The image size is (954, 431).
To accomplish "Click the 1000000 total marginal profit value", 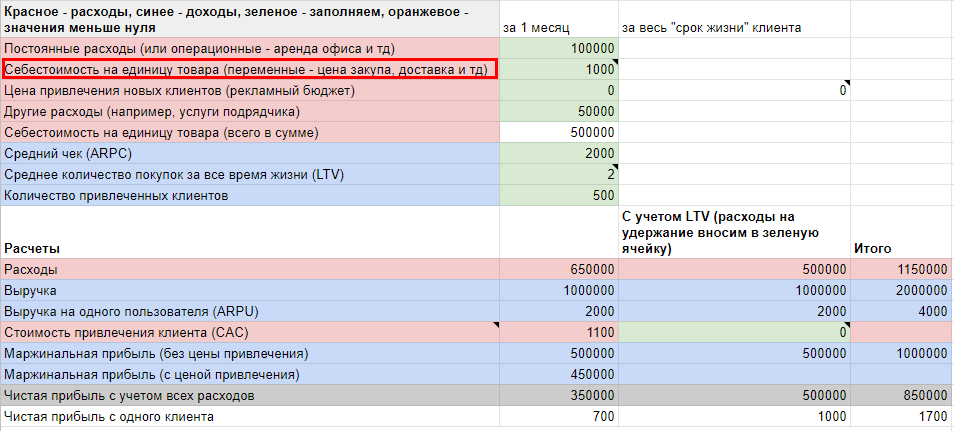I will click(901, 353).
